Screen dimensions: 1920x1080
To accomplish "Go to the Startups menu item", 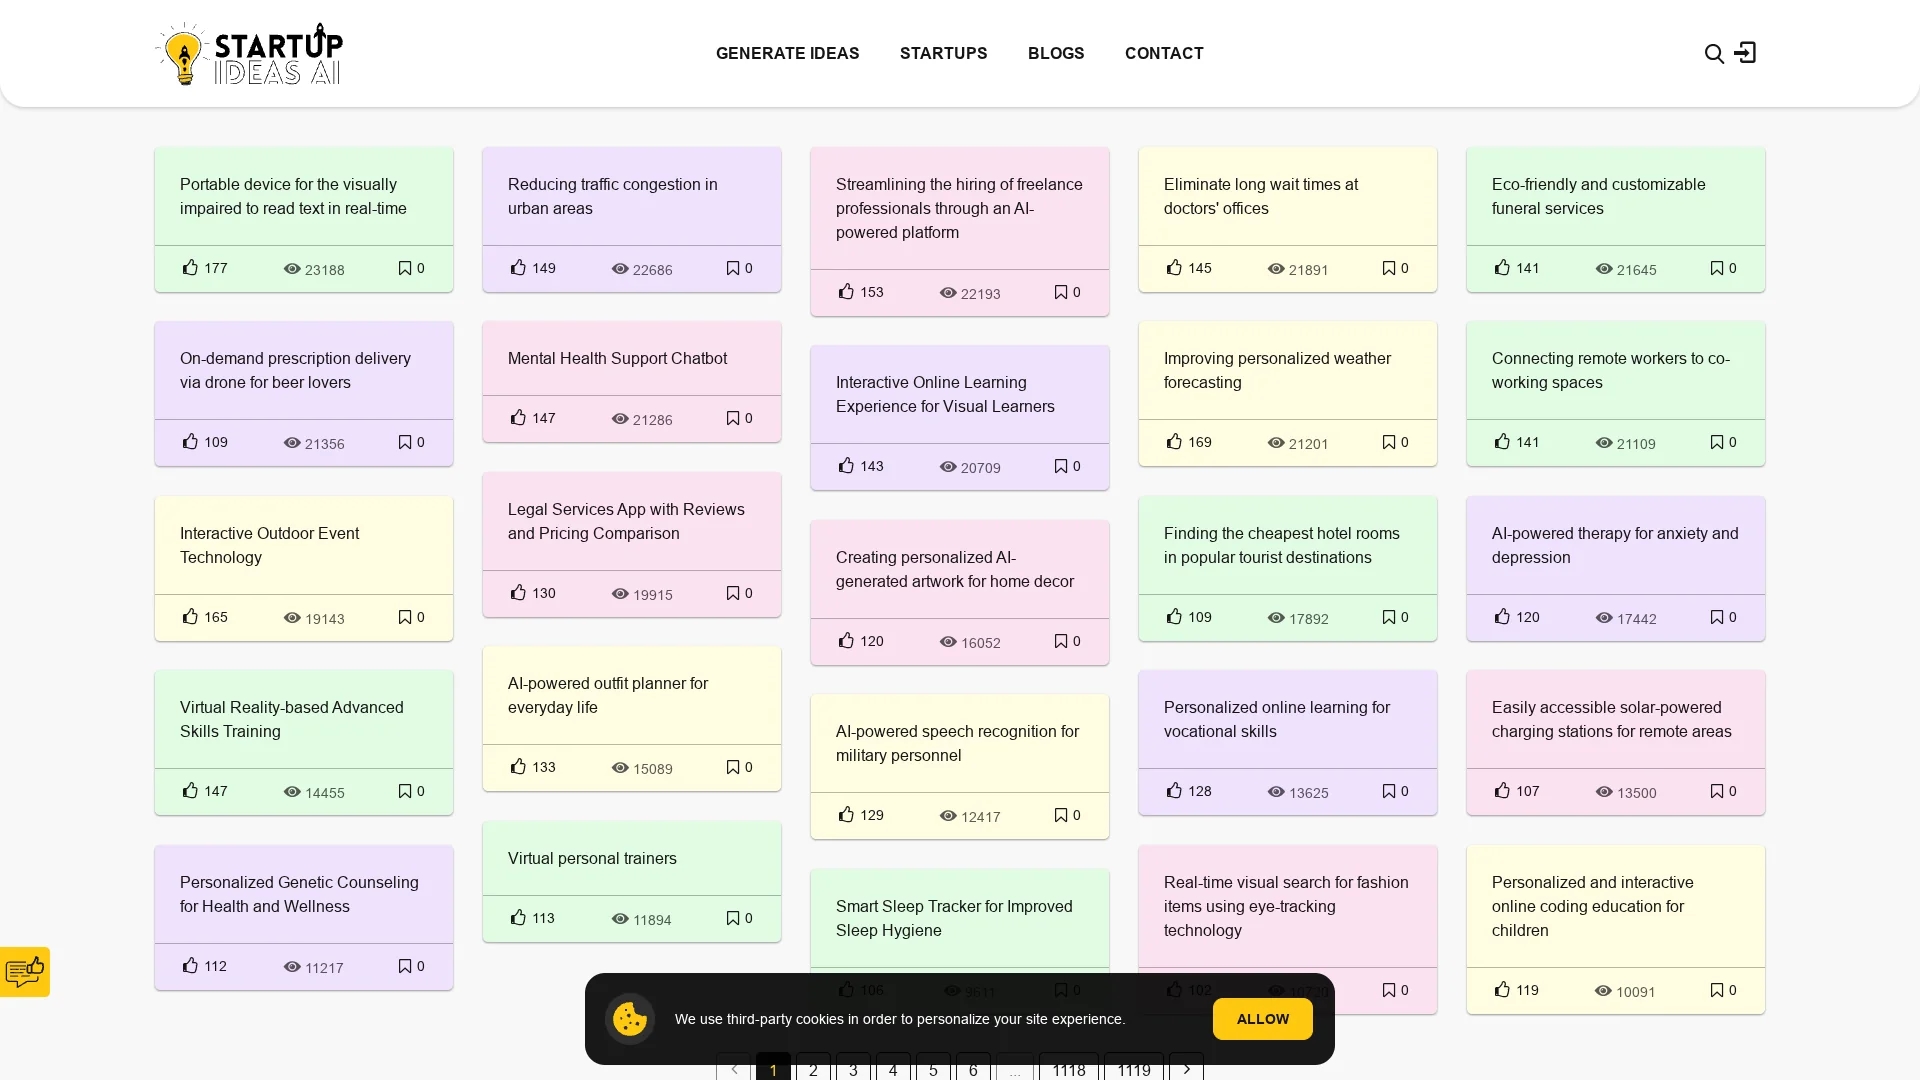I will point(943,53).
